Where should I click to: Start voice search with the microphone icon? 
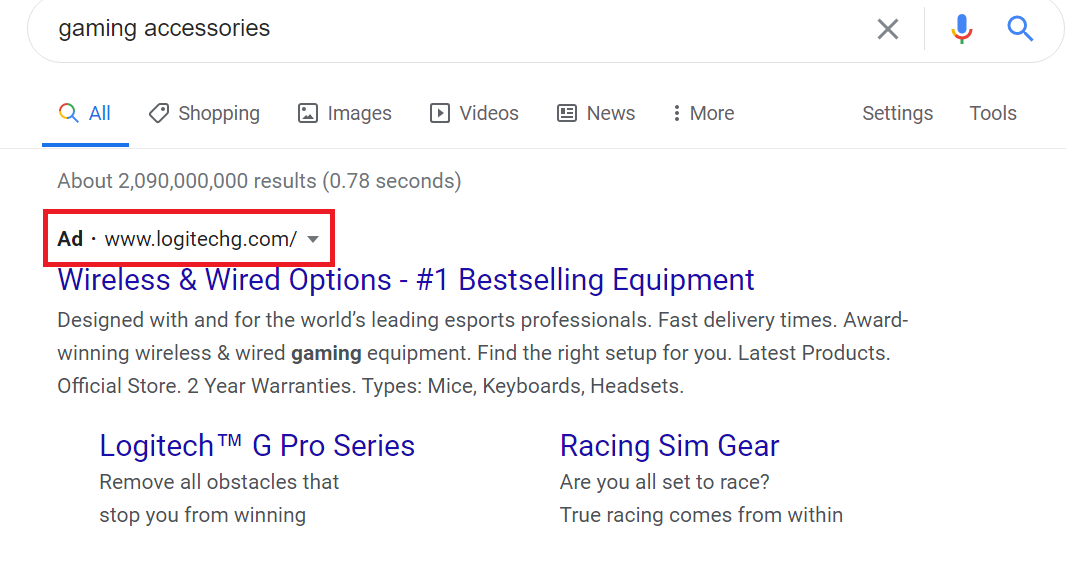[x=961, y=29]
